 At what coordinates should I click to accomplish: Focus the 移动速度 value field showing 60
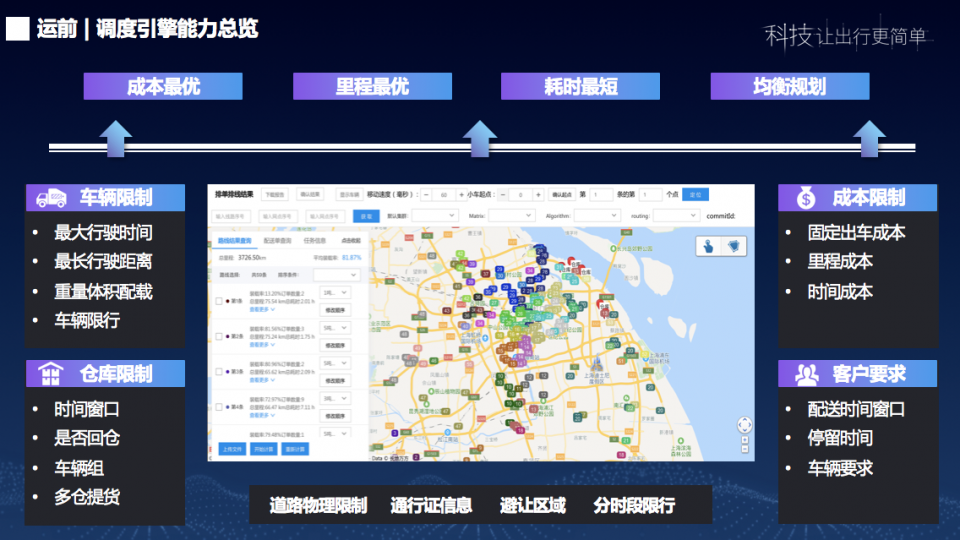[x=444, y=195]
